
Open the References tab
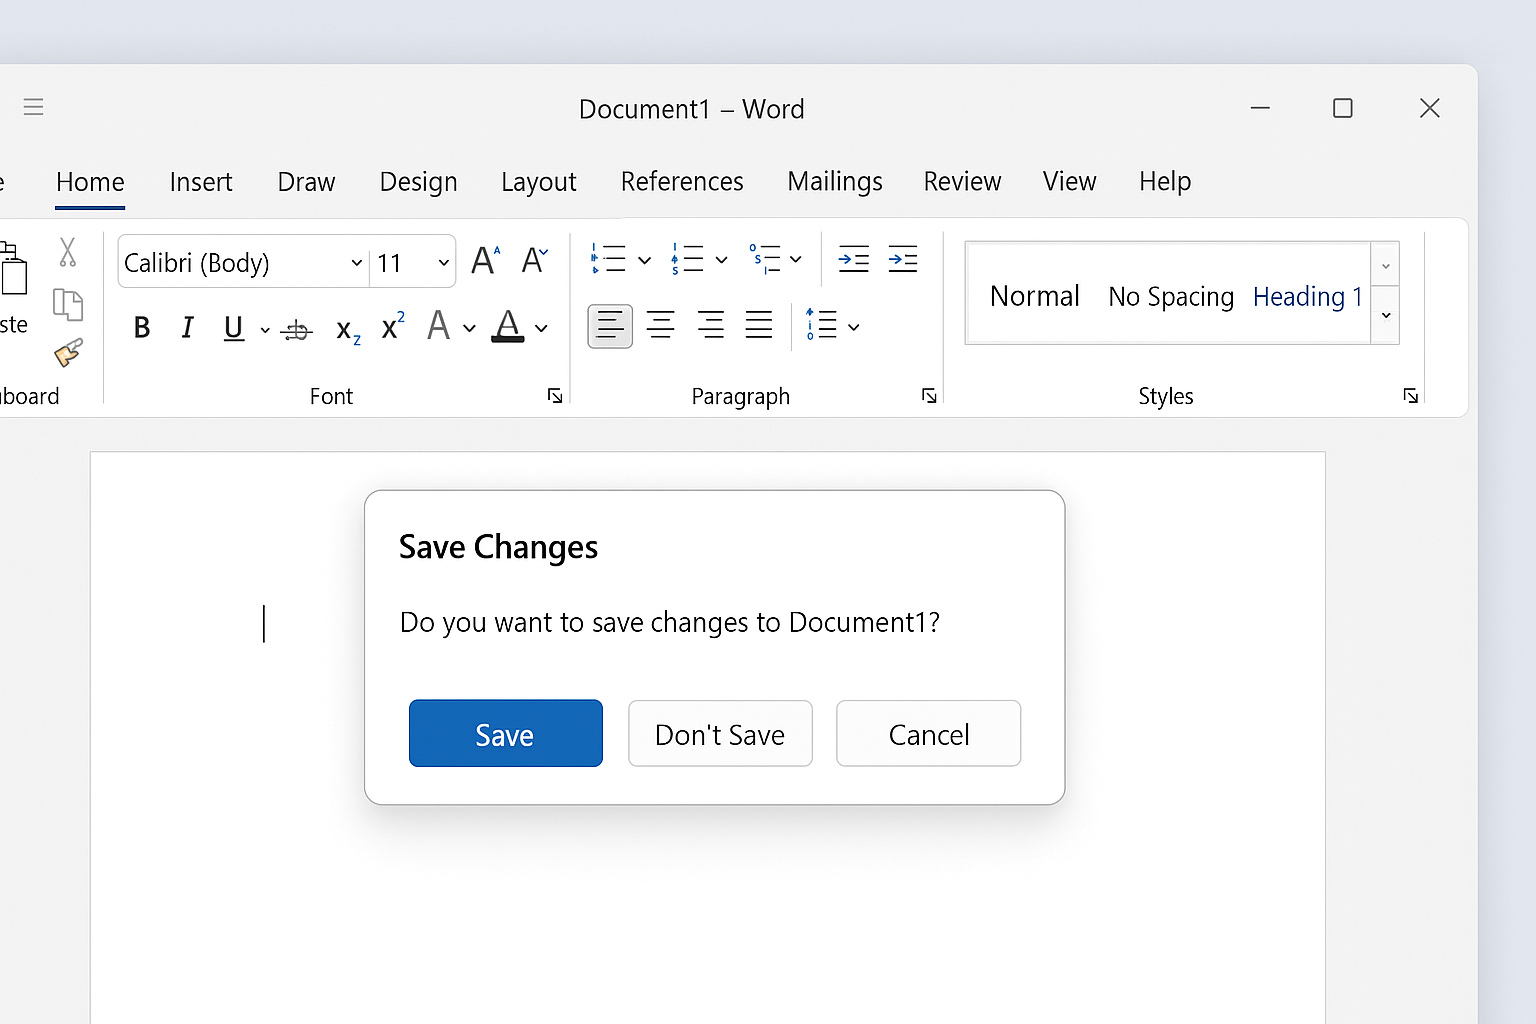[x=682, y=182]
